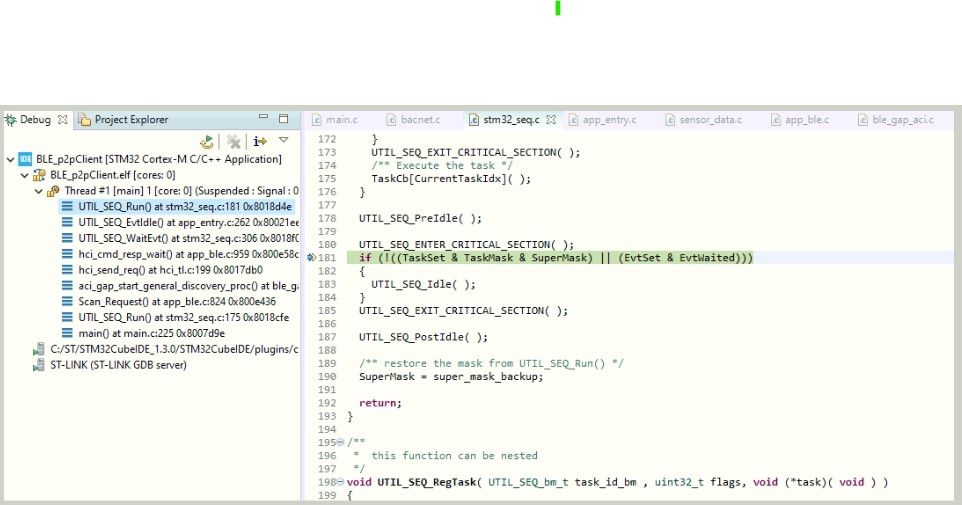Viewport: 962px width, 505px height.
Task: Select stack frame aci_gap_start_general_discovery_proc()
Action: pos(188,286)
